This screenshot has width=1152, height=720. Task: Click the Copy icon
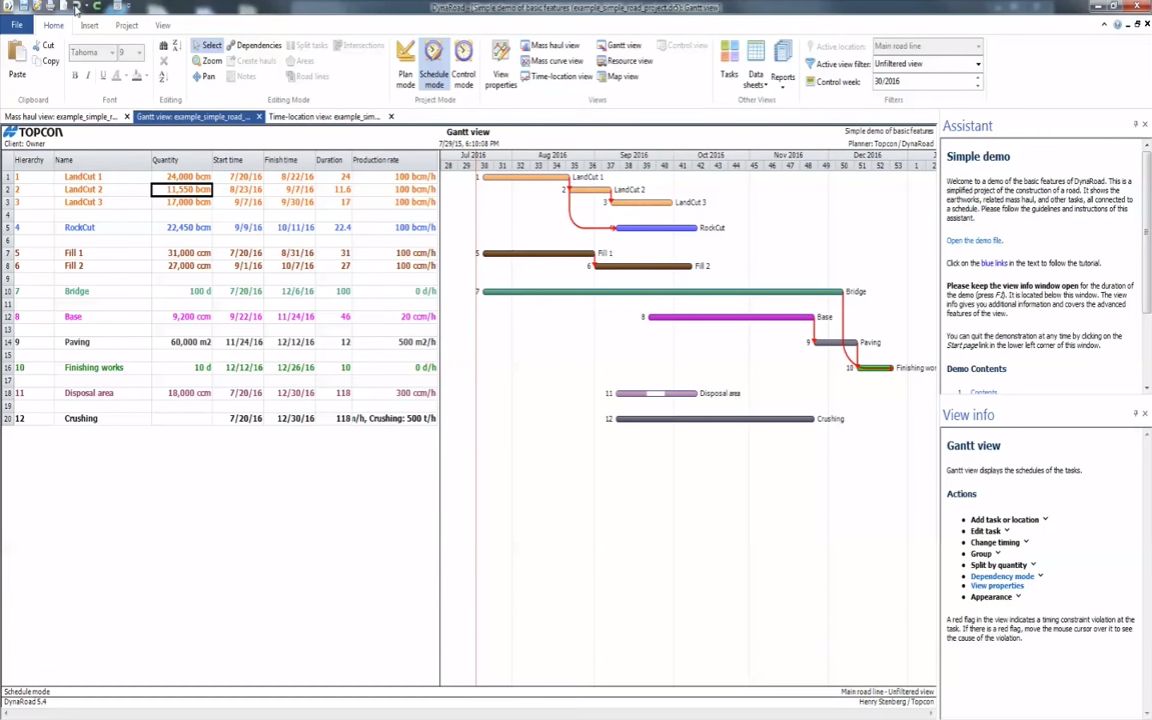coord(37,61)
